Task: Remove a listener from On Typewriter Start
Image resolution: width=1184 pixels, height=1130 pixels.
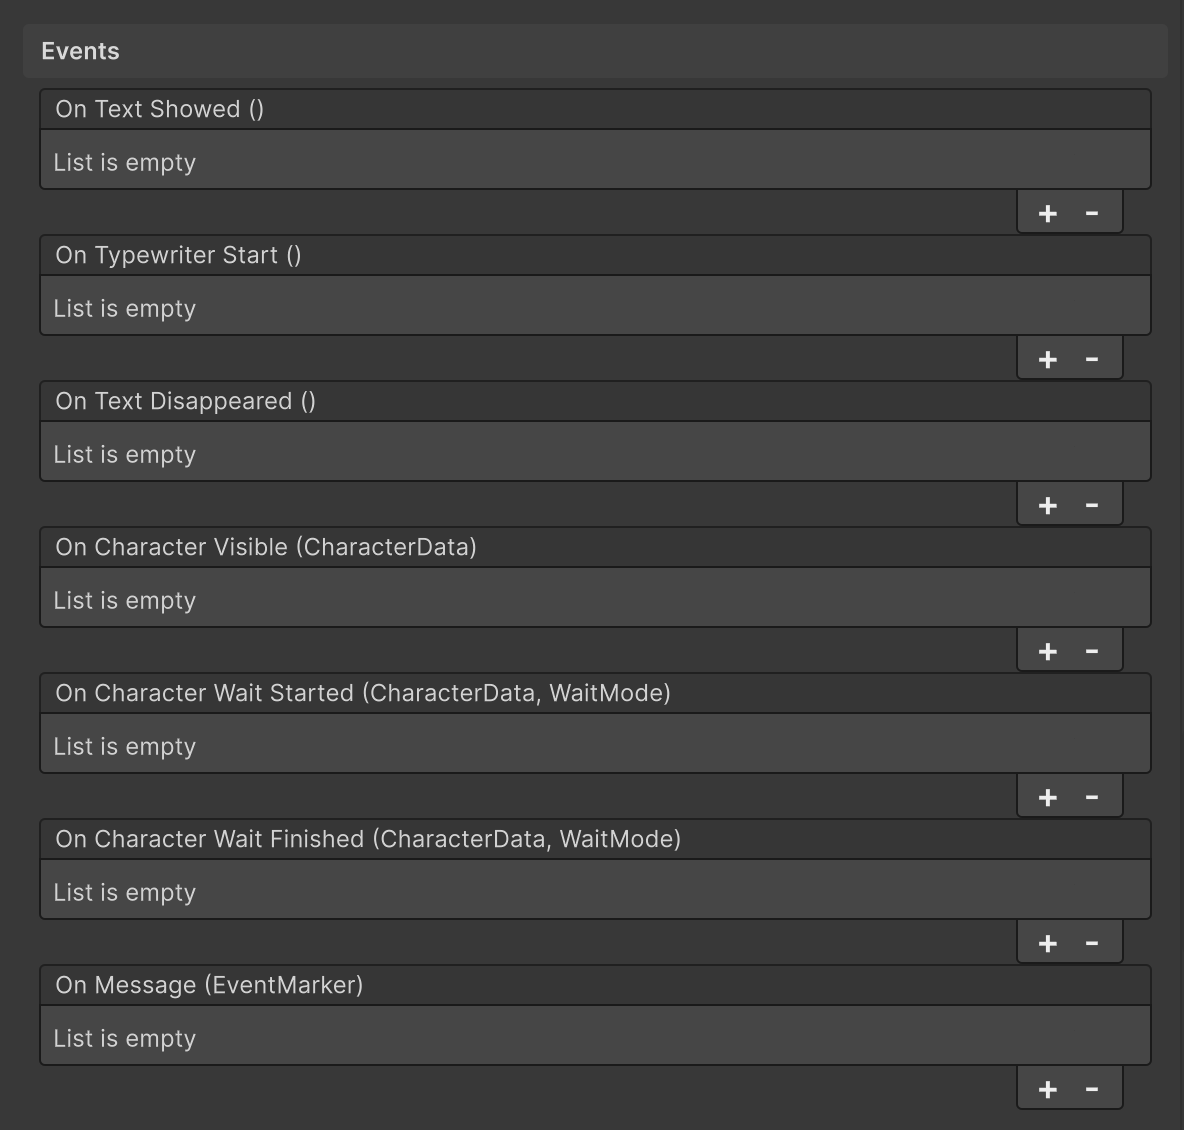Action: point(1092,359)
